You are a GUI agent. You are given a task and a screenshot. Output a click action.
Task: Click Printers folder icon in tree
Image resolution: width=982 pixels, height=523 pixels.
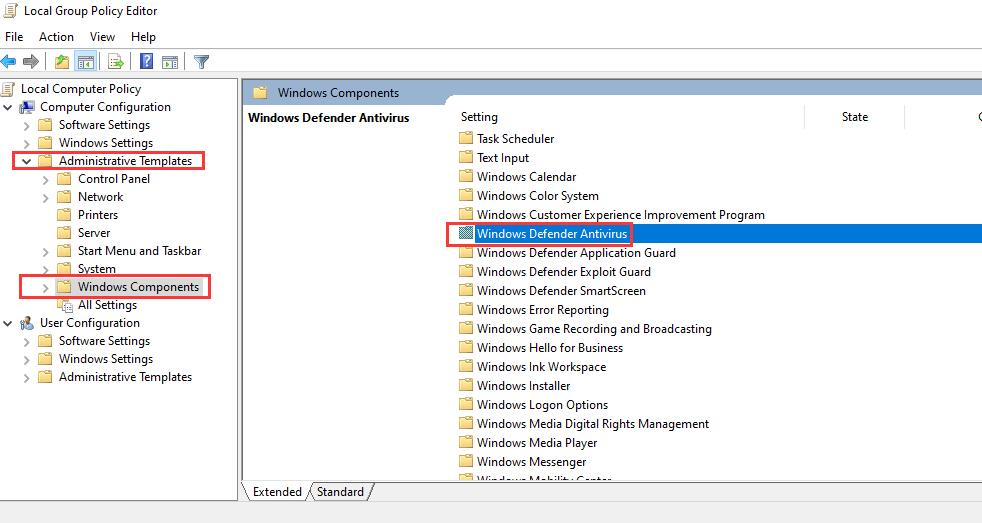64,215
